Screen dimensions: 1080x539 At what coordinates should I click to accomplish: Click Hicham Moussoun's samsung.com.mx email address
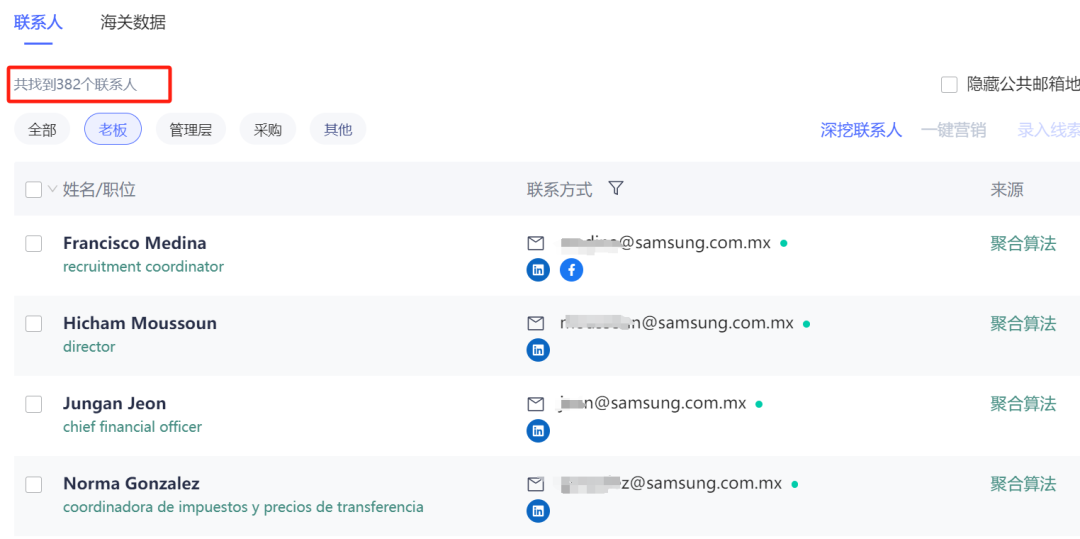click(677, 324)
